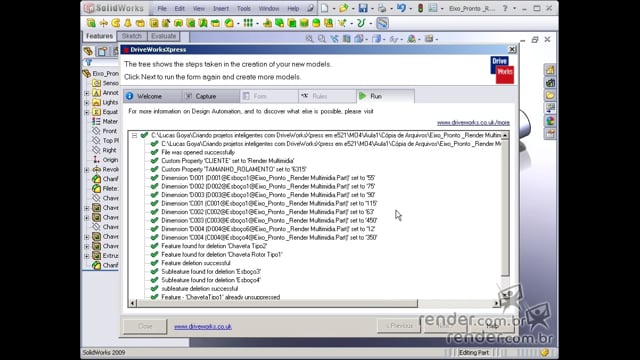640x360 pixels.
Task: Click the Edit Appearance color ball icon
Action: pos(411,39)
